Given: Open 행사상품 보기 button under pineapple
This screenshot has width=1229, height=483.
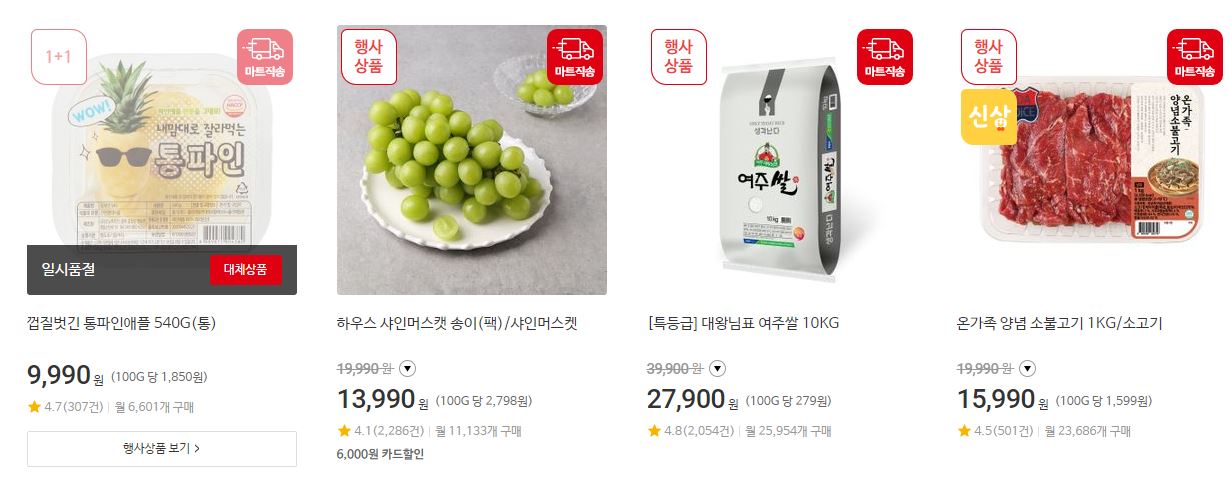Looking at the screenshot, I should (162, 449).
